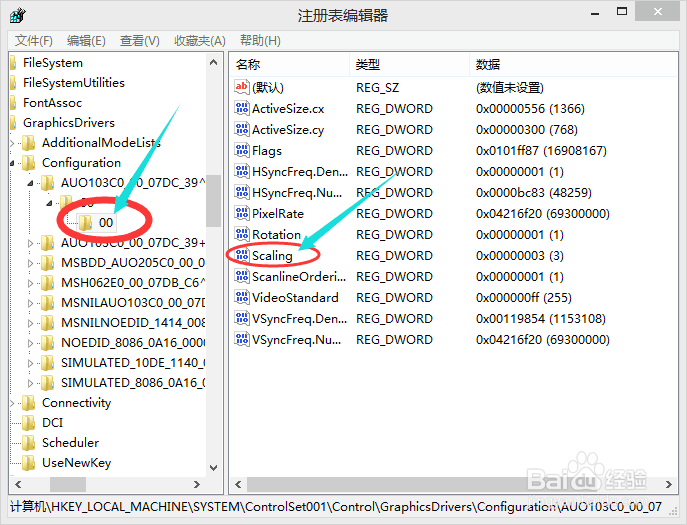Click the DWORD icon next to ActiveSize.cx
The width and height of the screenshot is (687, 525).
pos(242,108)
